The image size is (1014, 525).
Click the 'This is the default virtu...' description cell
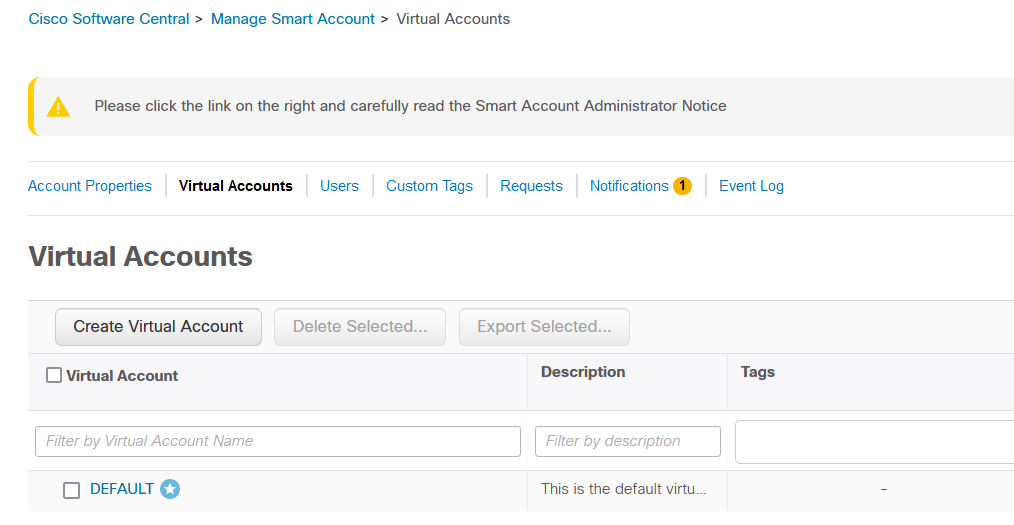(624, 489)
